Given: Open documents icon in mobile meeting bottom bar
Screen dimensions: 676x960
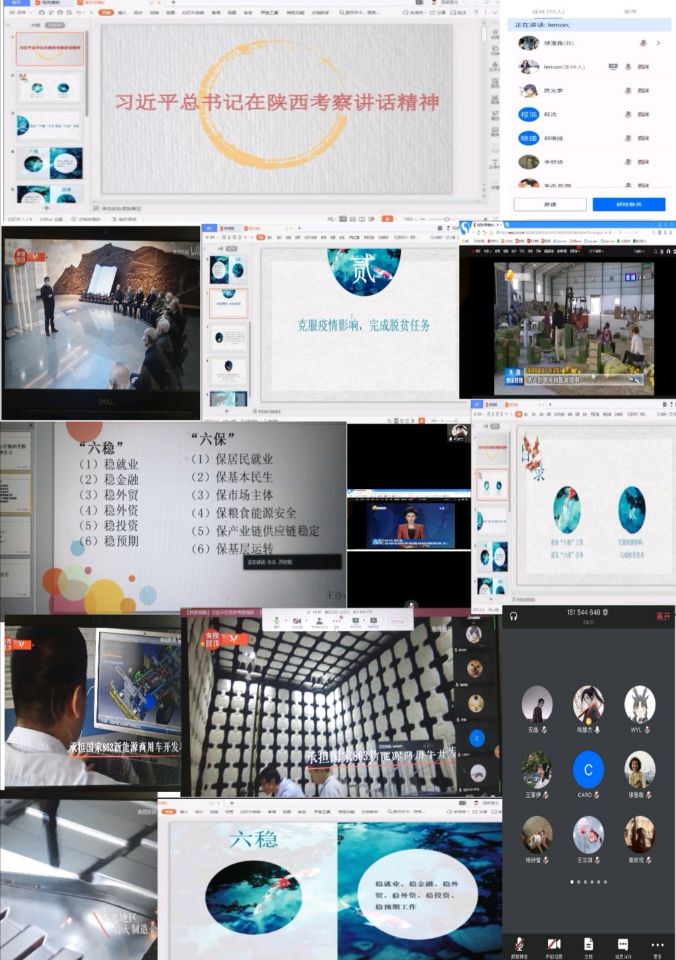Looking at the screenshot, I should (588, 945).
